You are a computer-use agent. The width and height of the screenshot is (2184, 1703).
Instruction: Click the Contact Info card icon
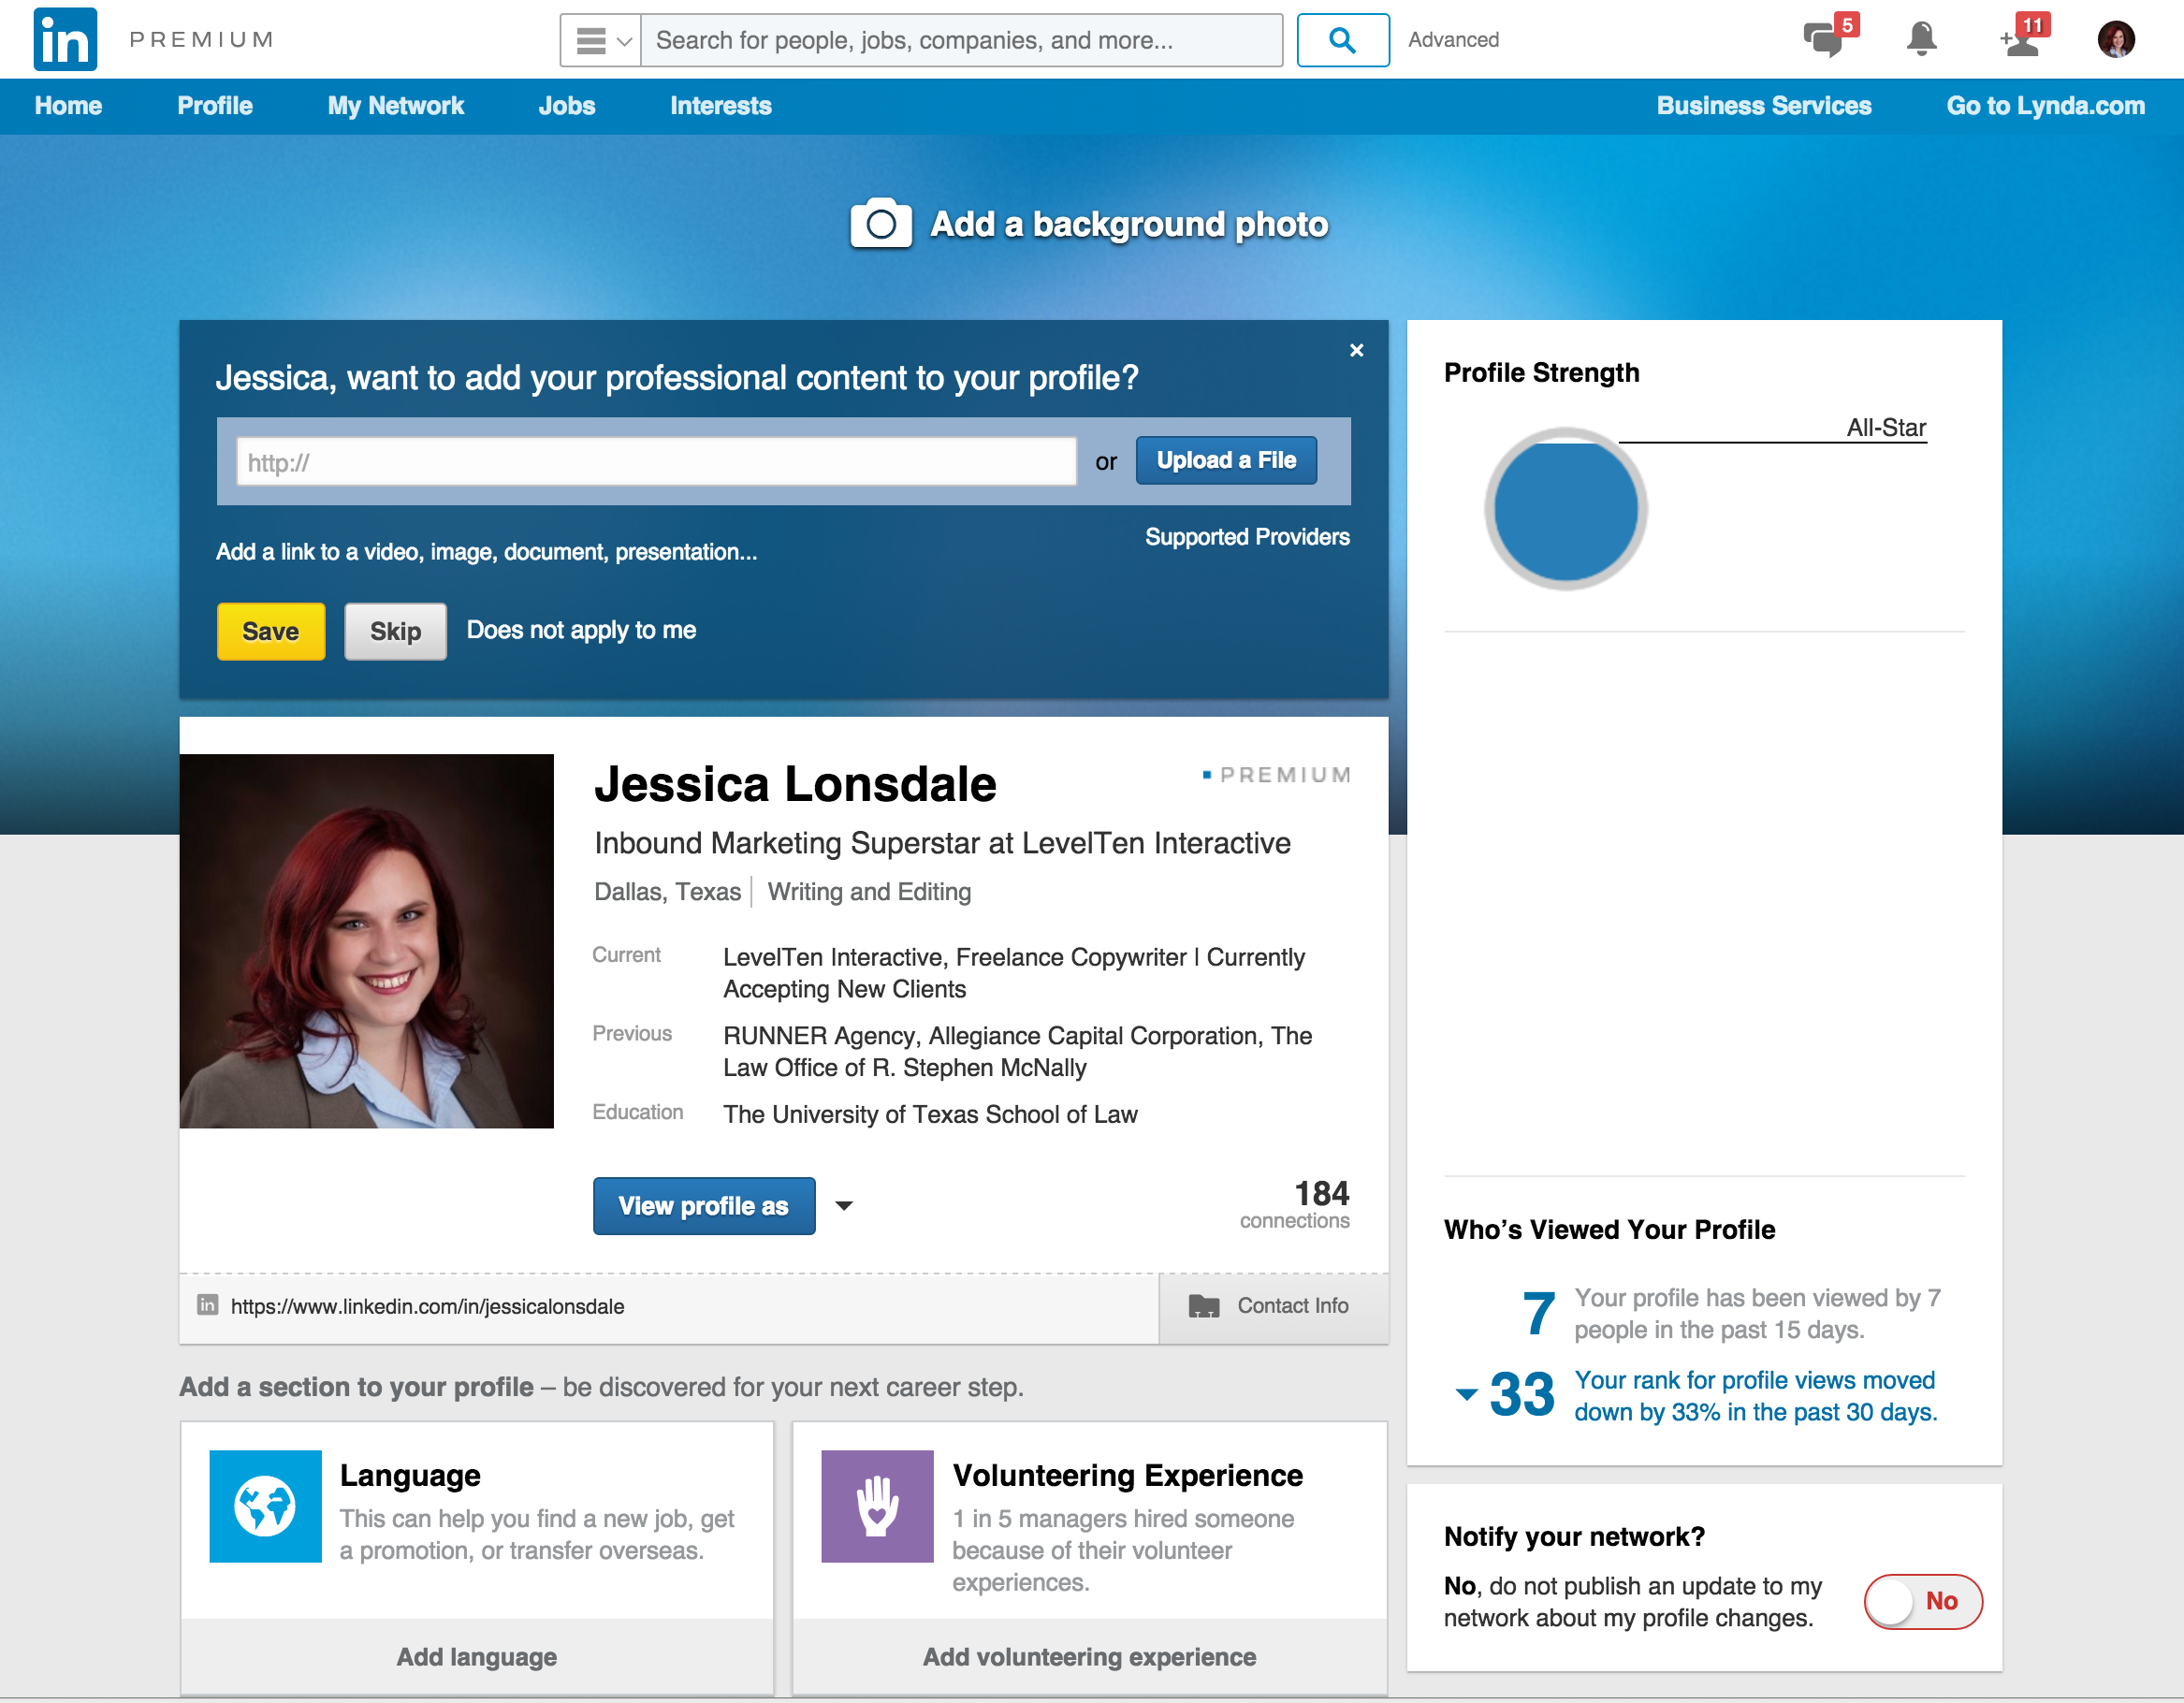[1203, 1305]
